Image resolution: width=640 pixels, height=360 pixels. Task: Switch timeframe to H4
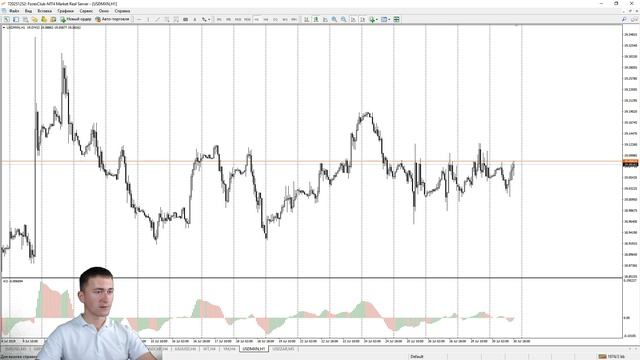[266, 19]
